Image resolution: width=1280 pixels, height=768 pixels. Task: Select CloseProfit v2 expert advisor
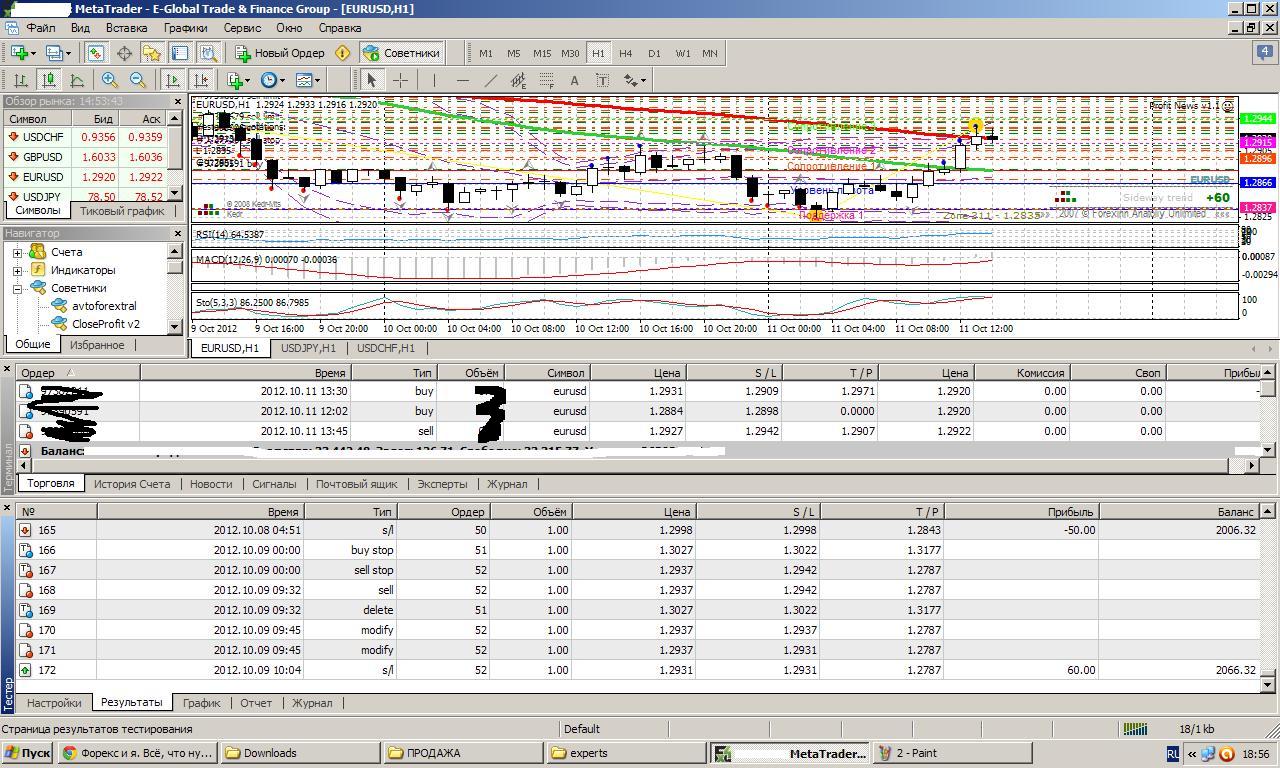coord(106,324)
